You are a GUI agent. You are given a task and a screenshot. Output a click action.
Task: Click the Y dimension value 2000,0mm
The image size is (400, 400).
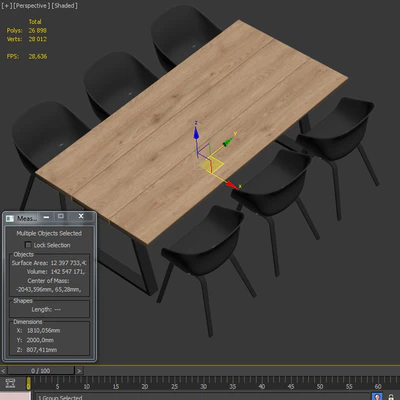pos(40,340)
